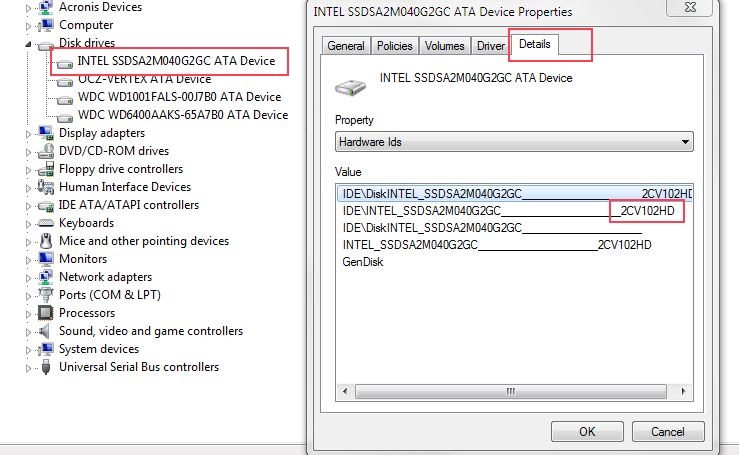
Task: Click the right arrow of Value scrollbar
Action: [683, 391]
